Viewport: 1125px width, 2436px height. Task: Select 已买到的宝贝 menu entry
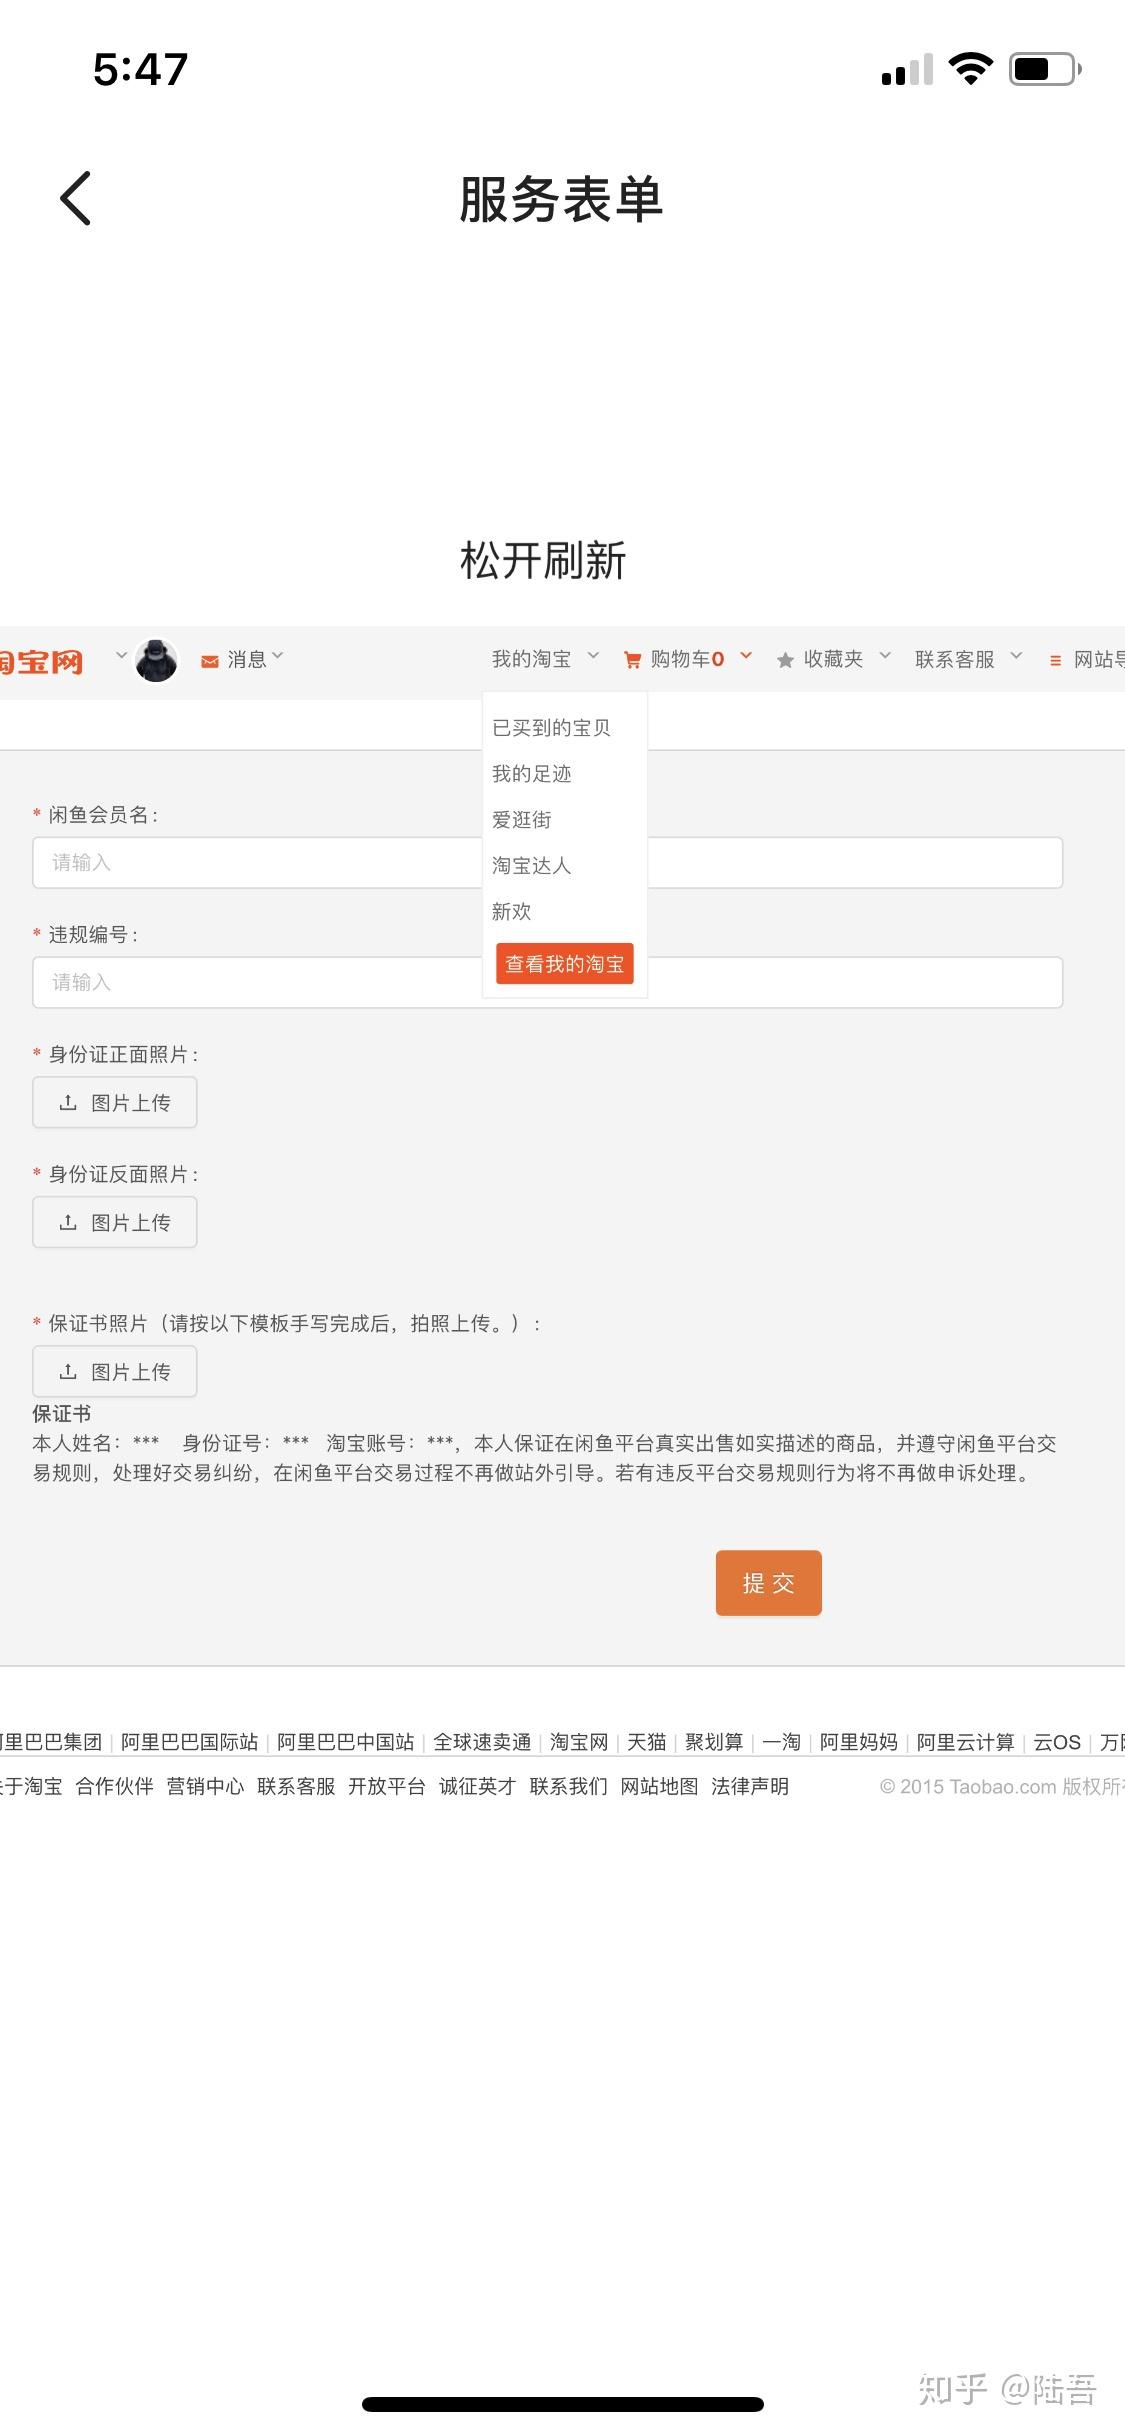click(x=551, y=728)
